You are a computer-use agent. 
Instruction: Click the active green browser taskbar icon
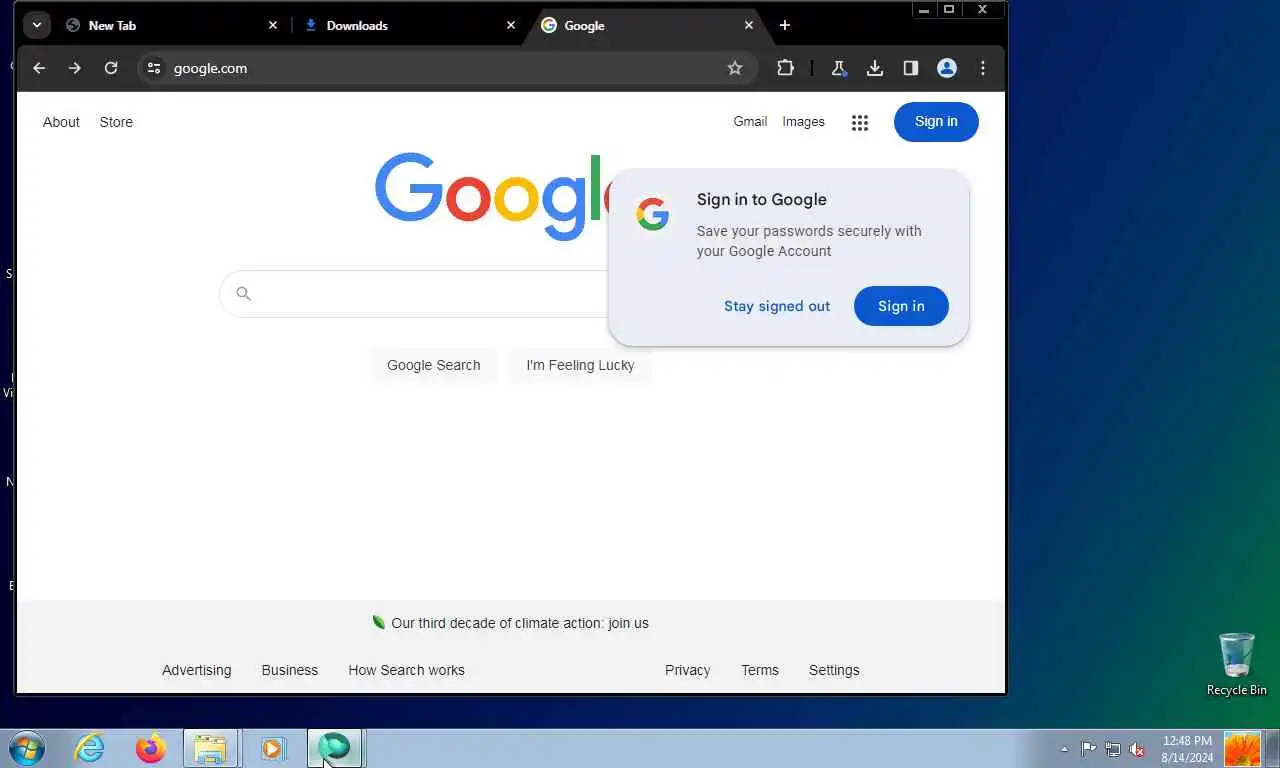pyautogui.click(x=334, y=748)
